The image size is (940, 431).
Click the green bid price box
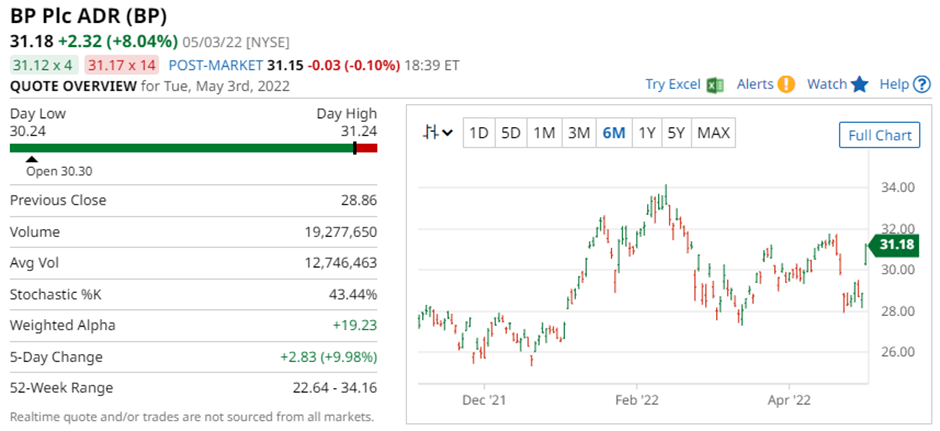tap(42, 65)
